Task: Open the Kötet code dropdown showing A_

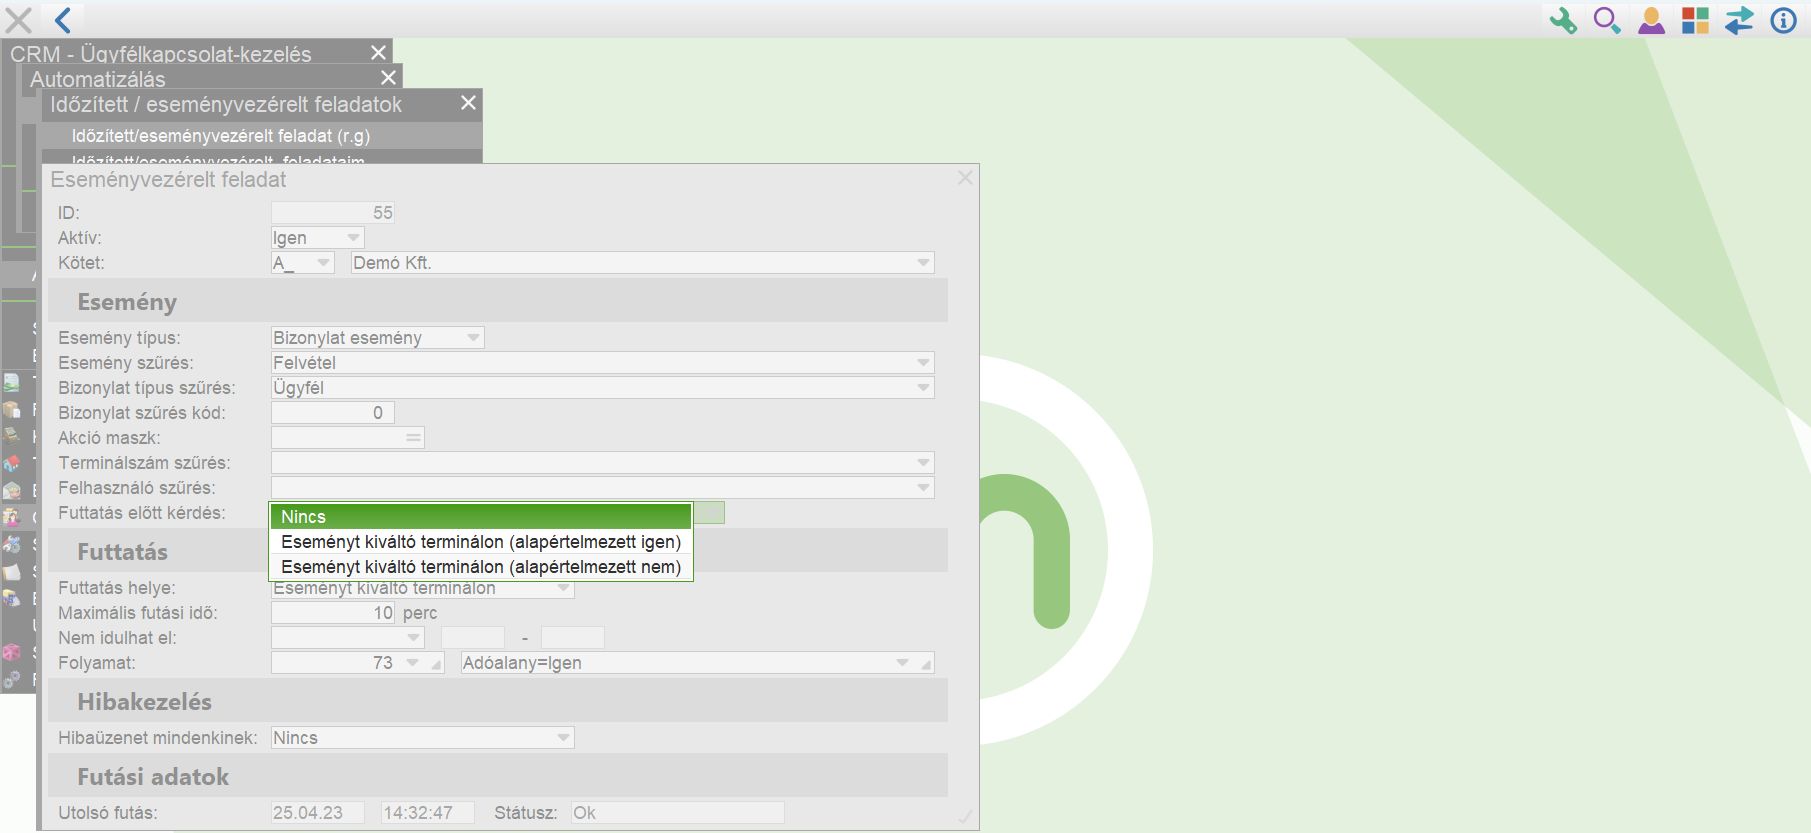Action: pyautogui.click(x=303, y=263)
